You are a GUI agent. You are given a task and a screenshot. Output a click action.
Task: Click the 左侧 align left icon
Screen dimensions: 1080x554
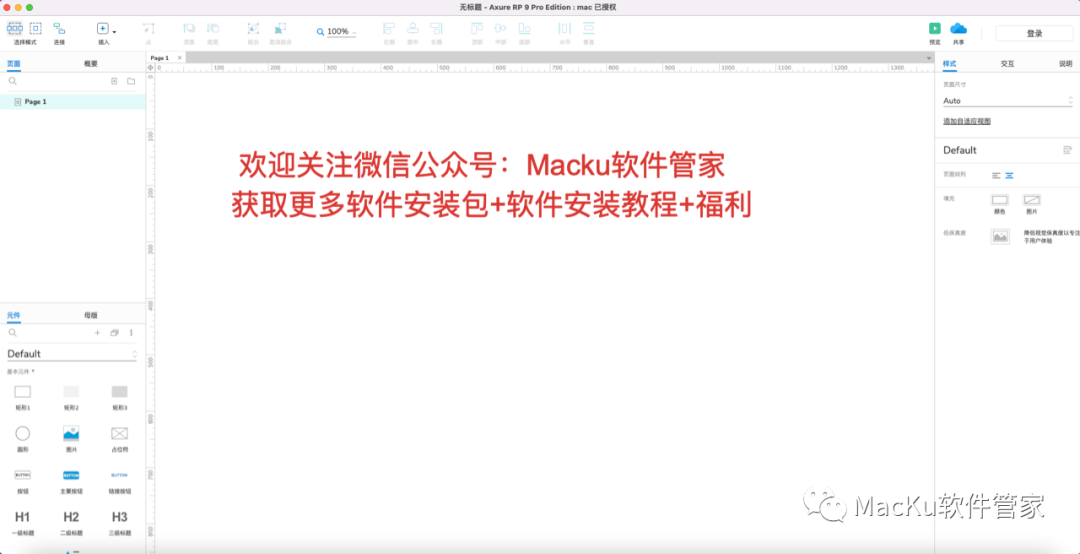point(388,29)
